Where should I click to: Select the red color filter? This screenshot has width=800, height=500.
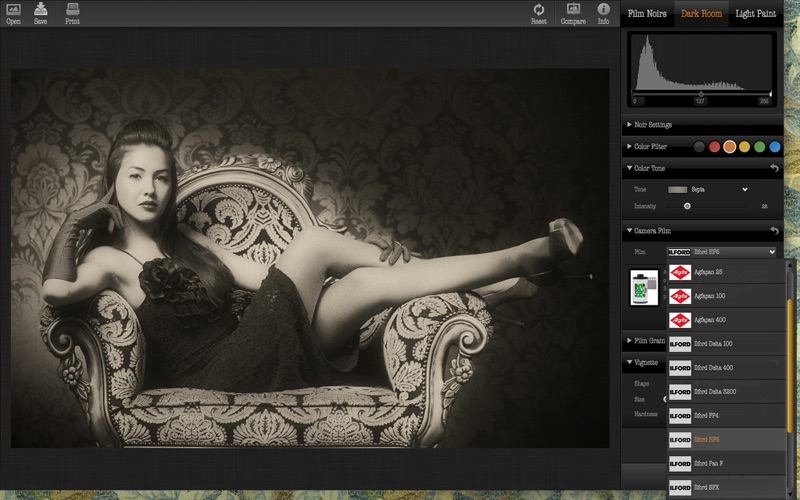[714, 147]
